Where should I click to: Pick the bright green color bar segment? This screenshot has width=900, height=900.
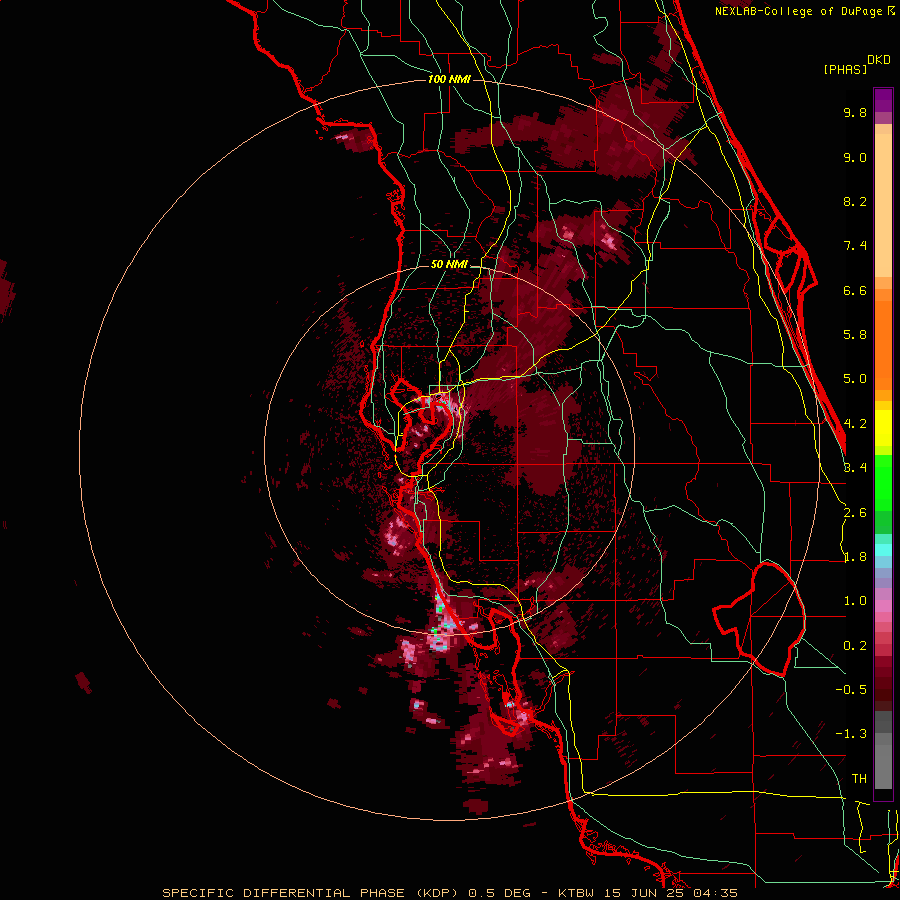coord(883,483)
